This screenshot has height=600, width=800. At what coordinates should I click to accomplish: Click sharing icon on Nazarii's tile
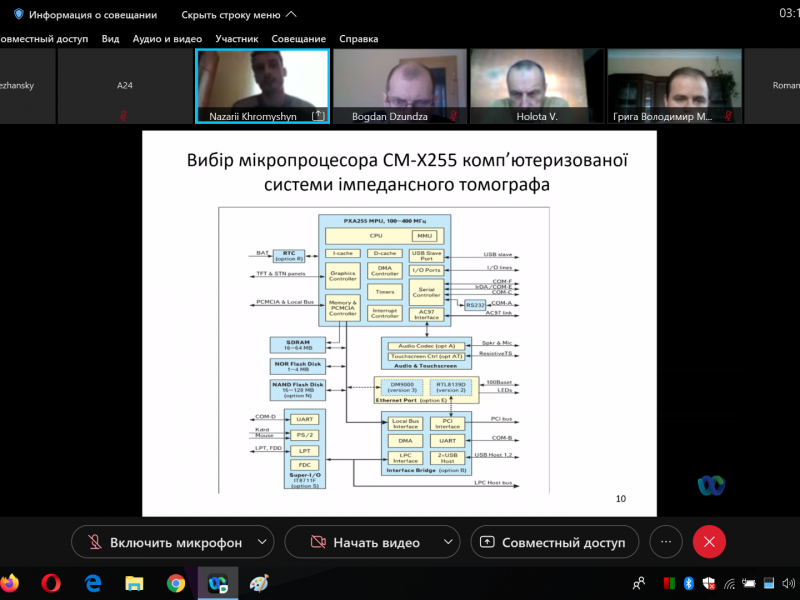(318, 116)
